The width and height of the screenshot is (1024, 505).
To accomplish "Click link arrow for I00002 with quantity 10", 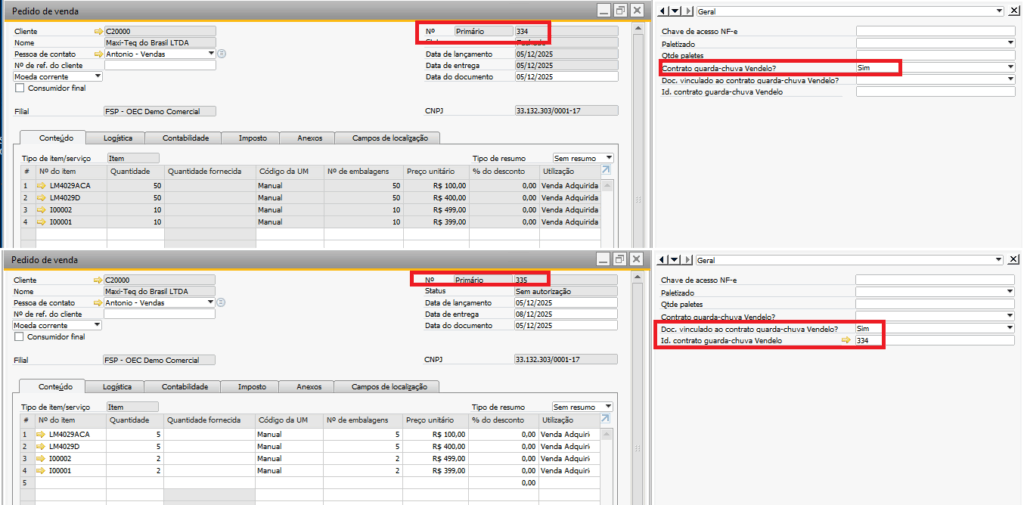I will pyautogui.click(x=42, y=210).
